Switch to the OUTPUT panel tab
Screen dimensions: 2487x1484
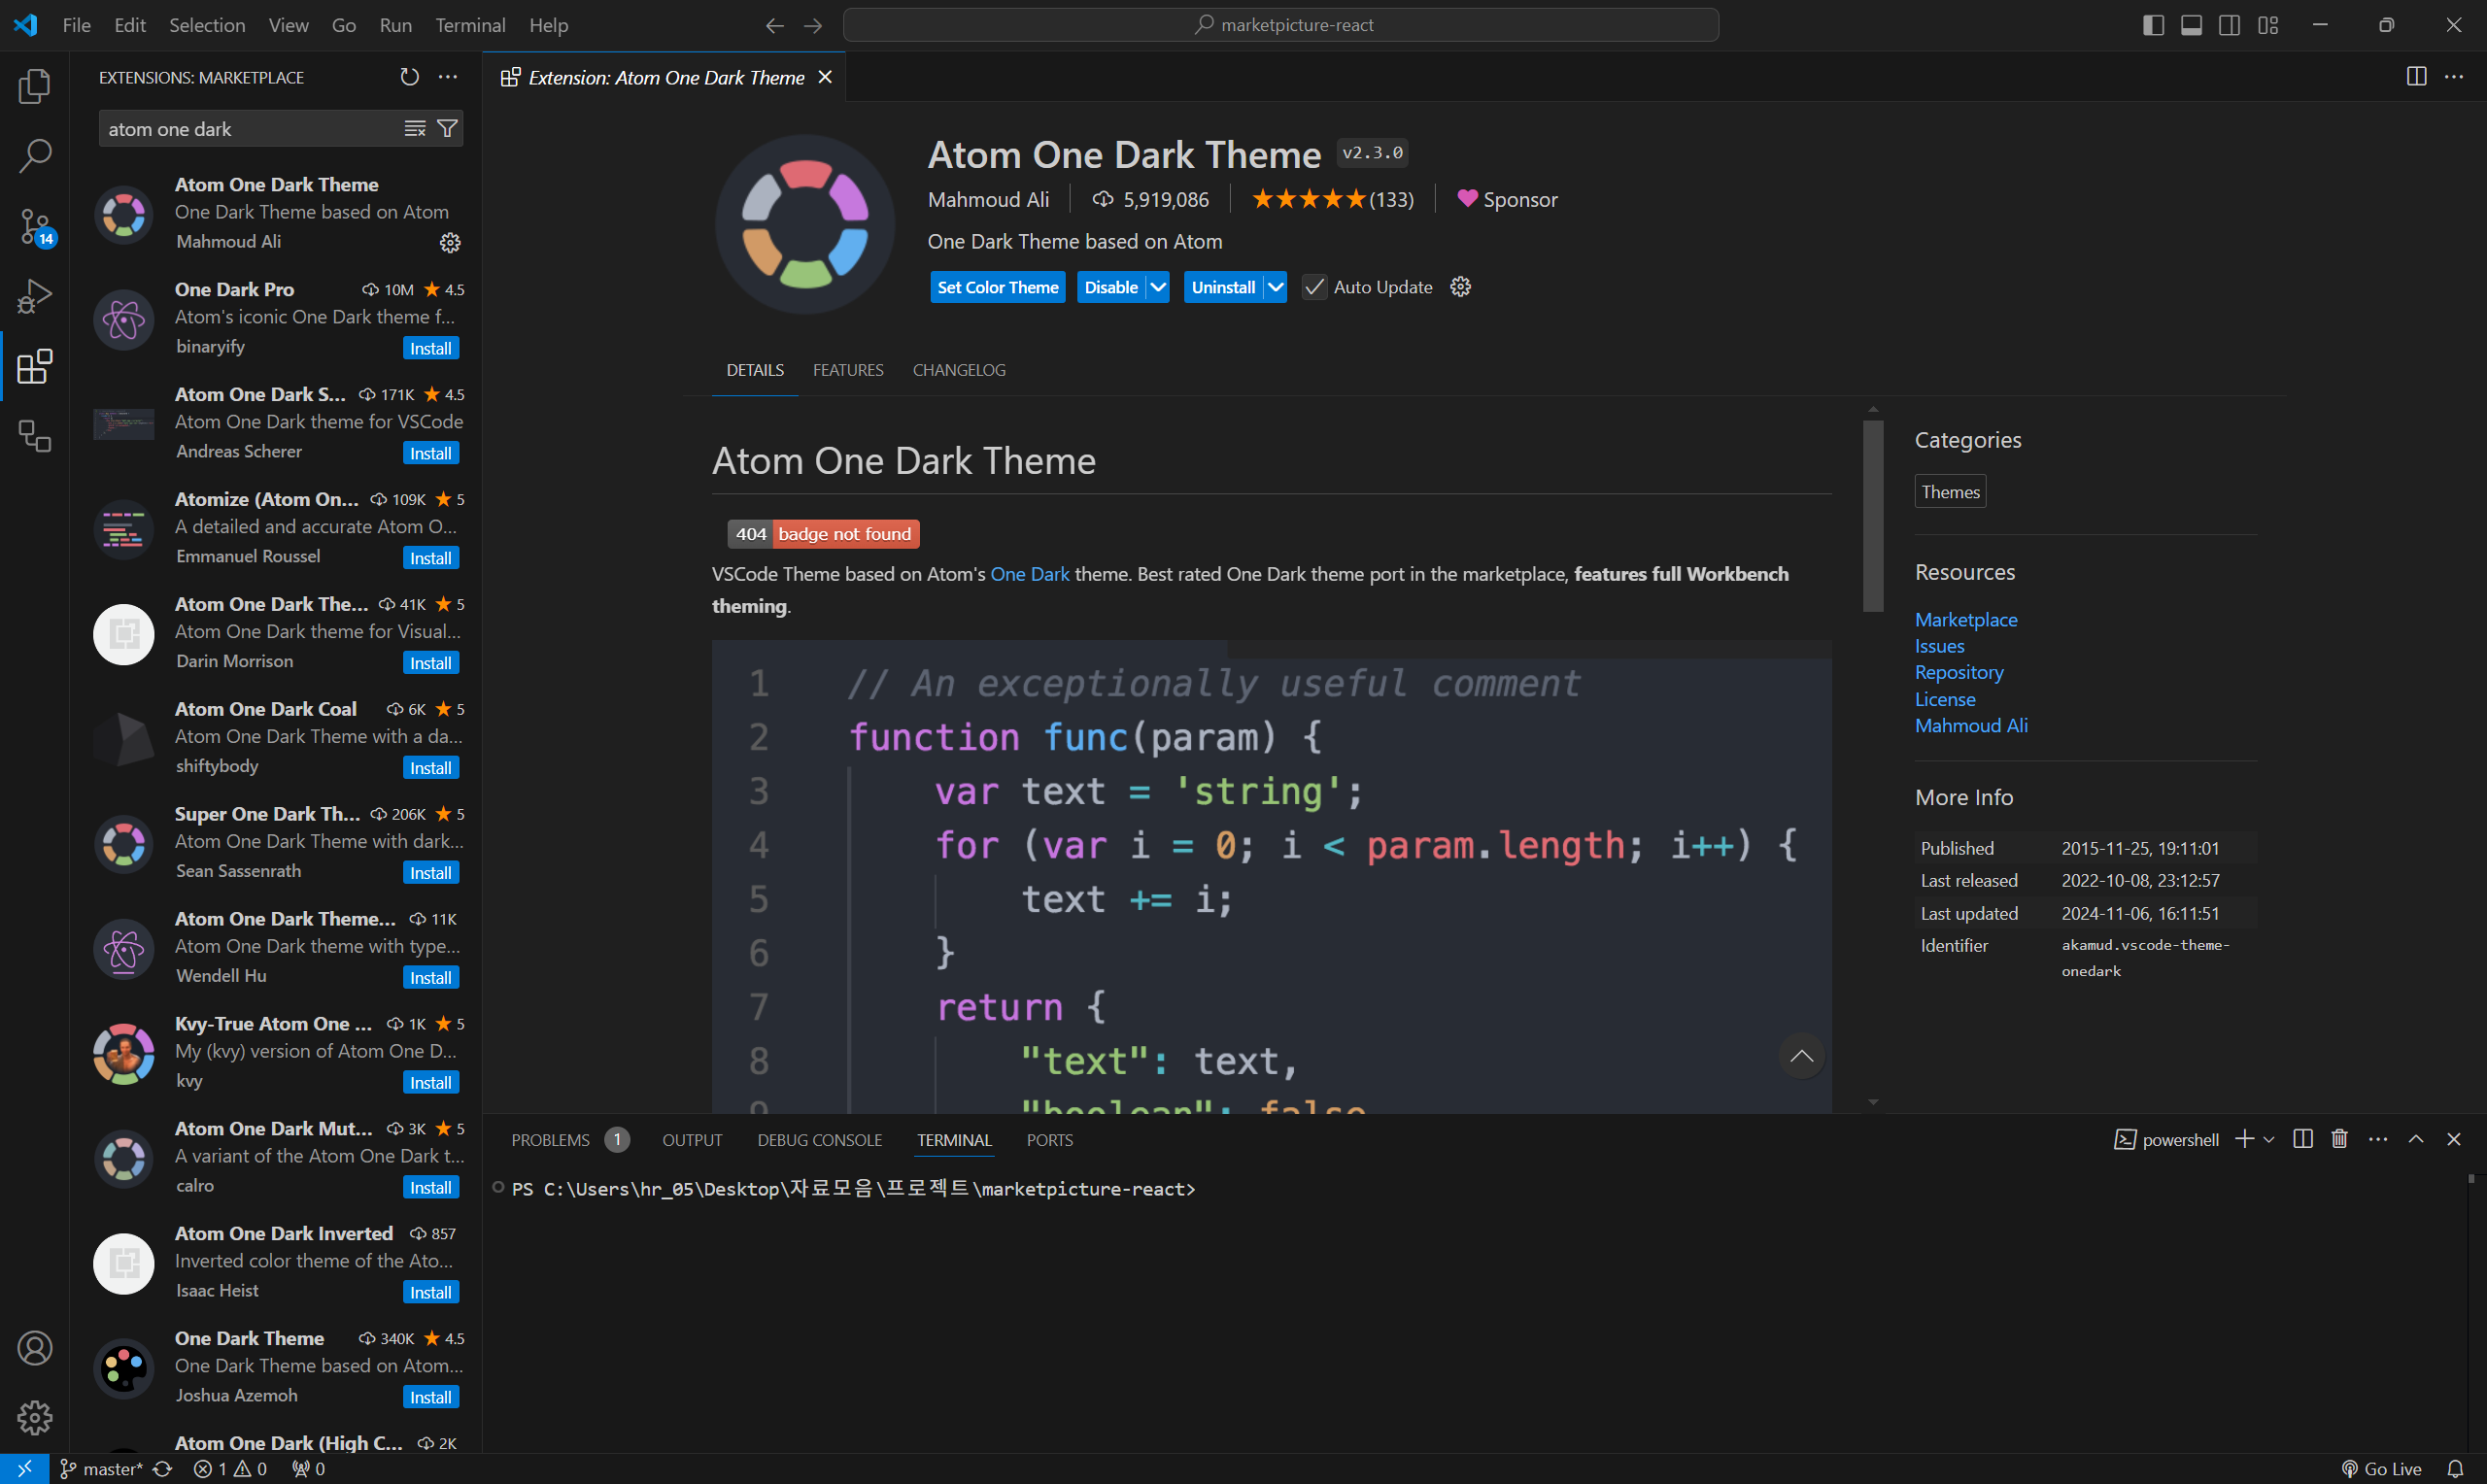point(692,1140)
